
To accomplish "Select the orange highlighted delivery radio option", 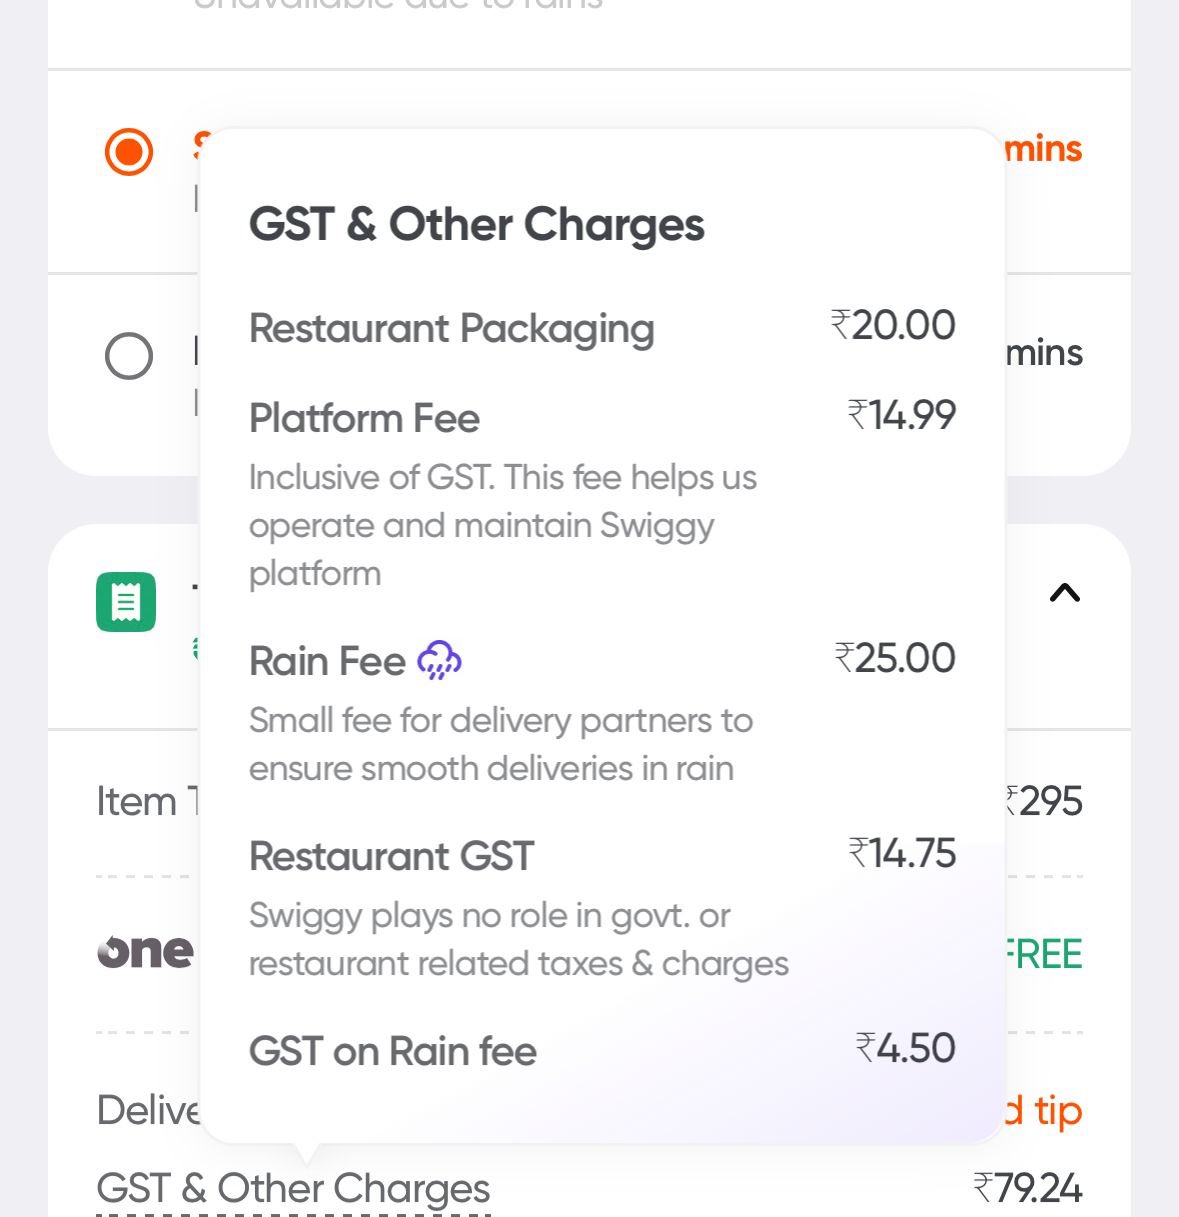I will [129, 152].
